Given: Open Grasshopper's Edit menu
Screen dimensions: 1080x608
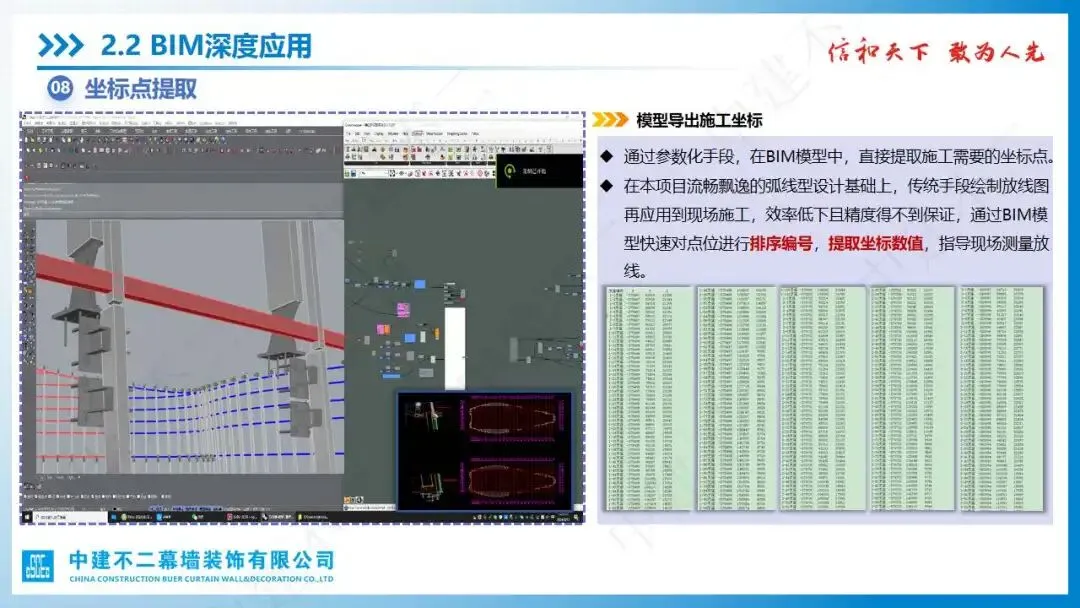Looking at the screenshot, I should click(357, 134).
